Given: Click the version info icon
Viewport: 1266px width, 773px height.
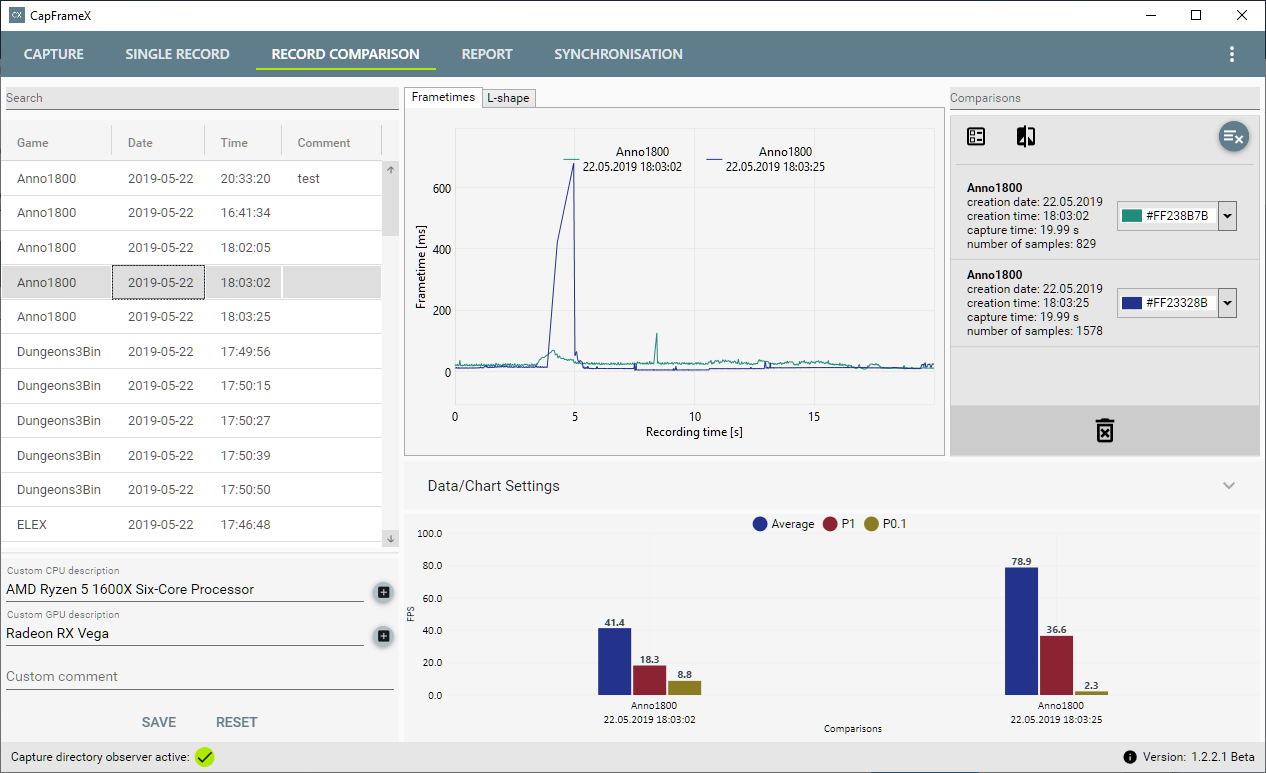Looking at the screenshot, I should coord(1130,757).
